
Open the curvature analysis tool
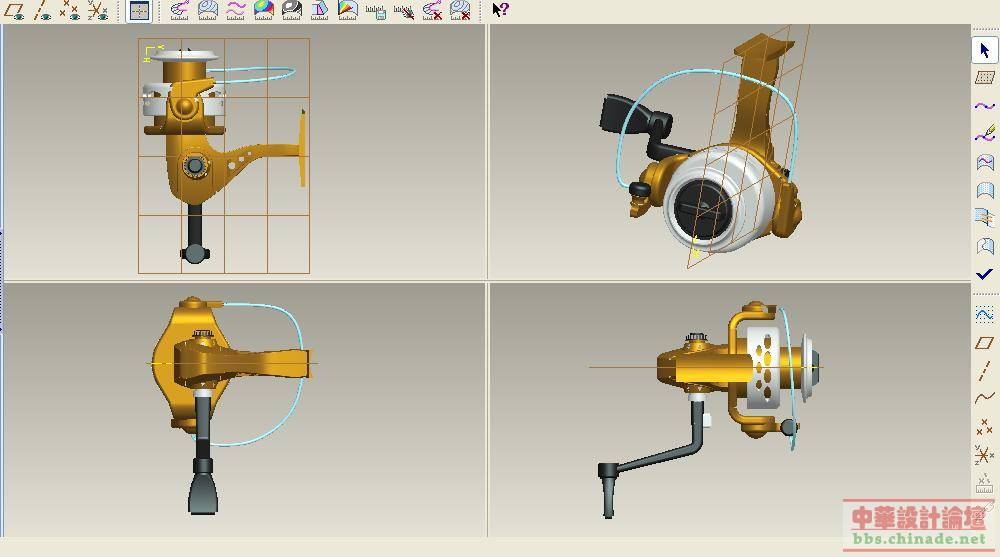[180, 11]
